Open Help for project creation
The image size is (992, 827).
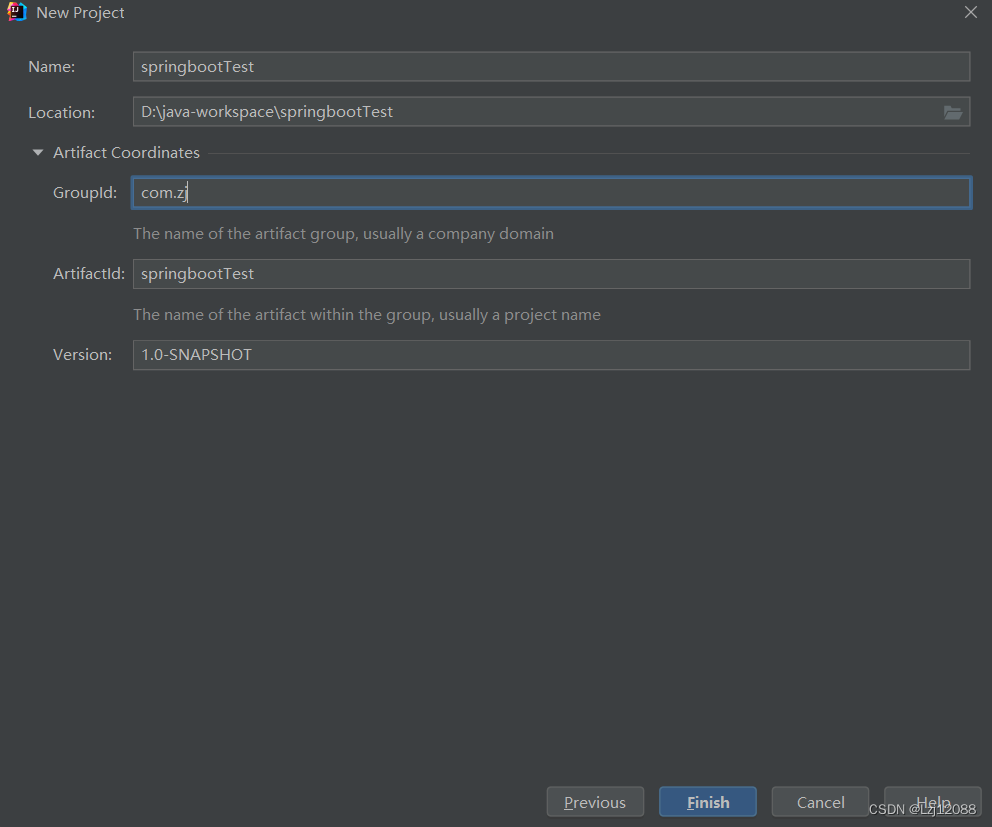932,801
